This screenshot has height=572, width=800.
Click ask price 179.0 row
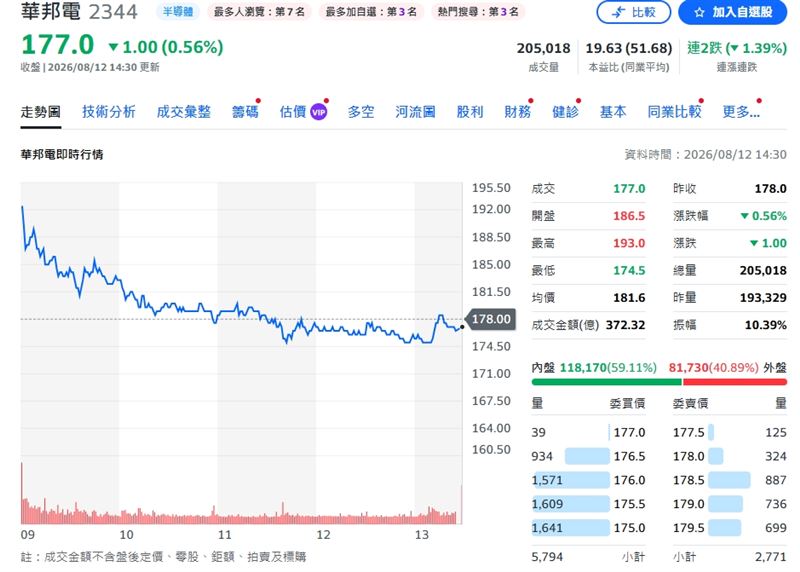pyautogui.click(x=730, y=504)
